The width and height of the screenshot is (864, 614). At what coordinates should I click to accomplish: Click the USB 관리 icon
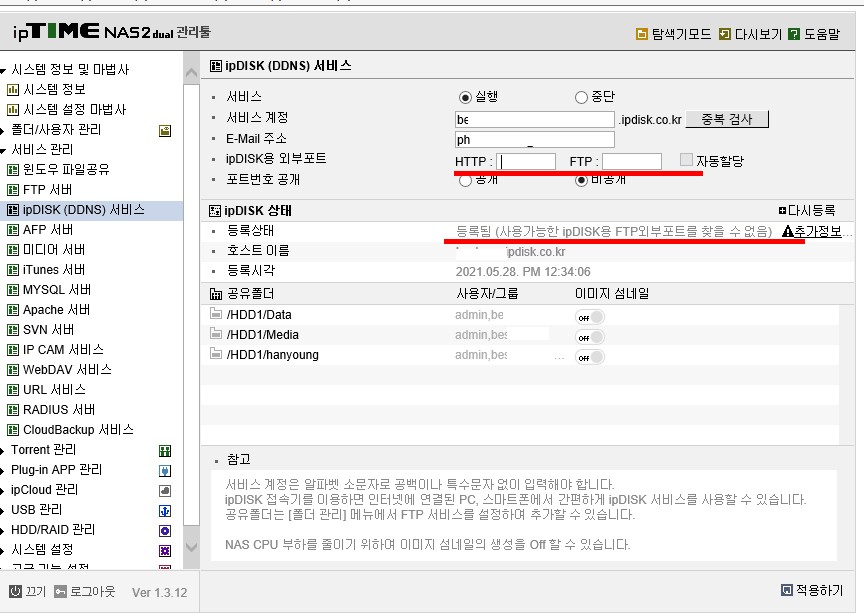165,511
